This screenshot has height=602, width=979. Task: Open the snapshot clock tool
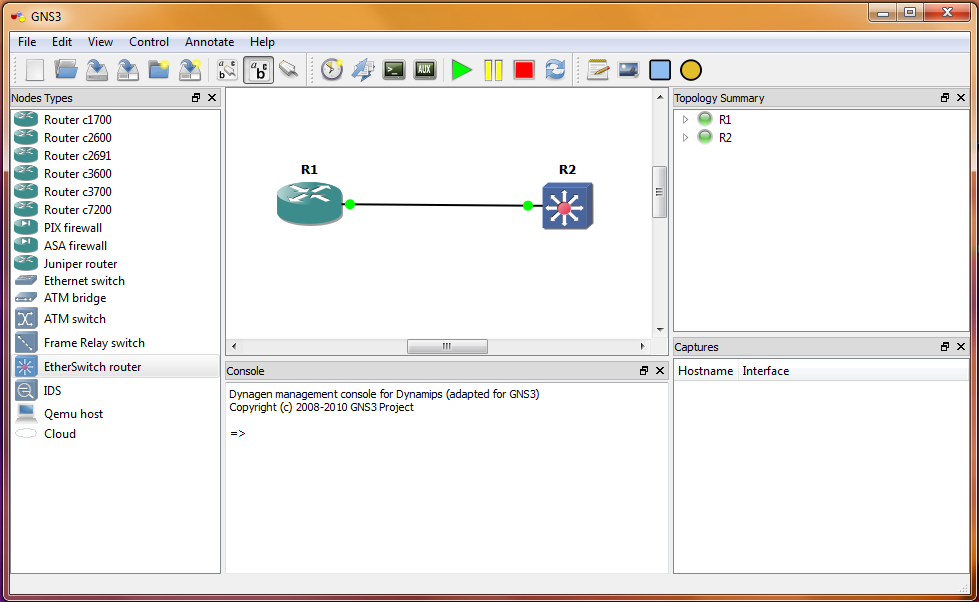(332, 70)
